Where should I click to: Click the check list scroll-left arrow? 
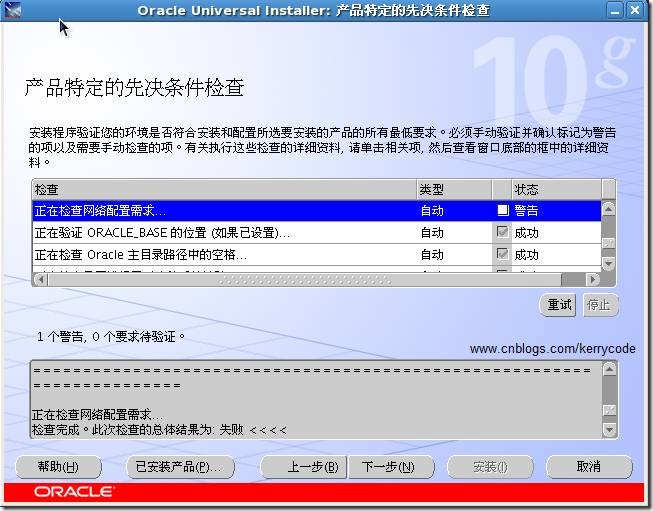[40, 279]
